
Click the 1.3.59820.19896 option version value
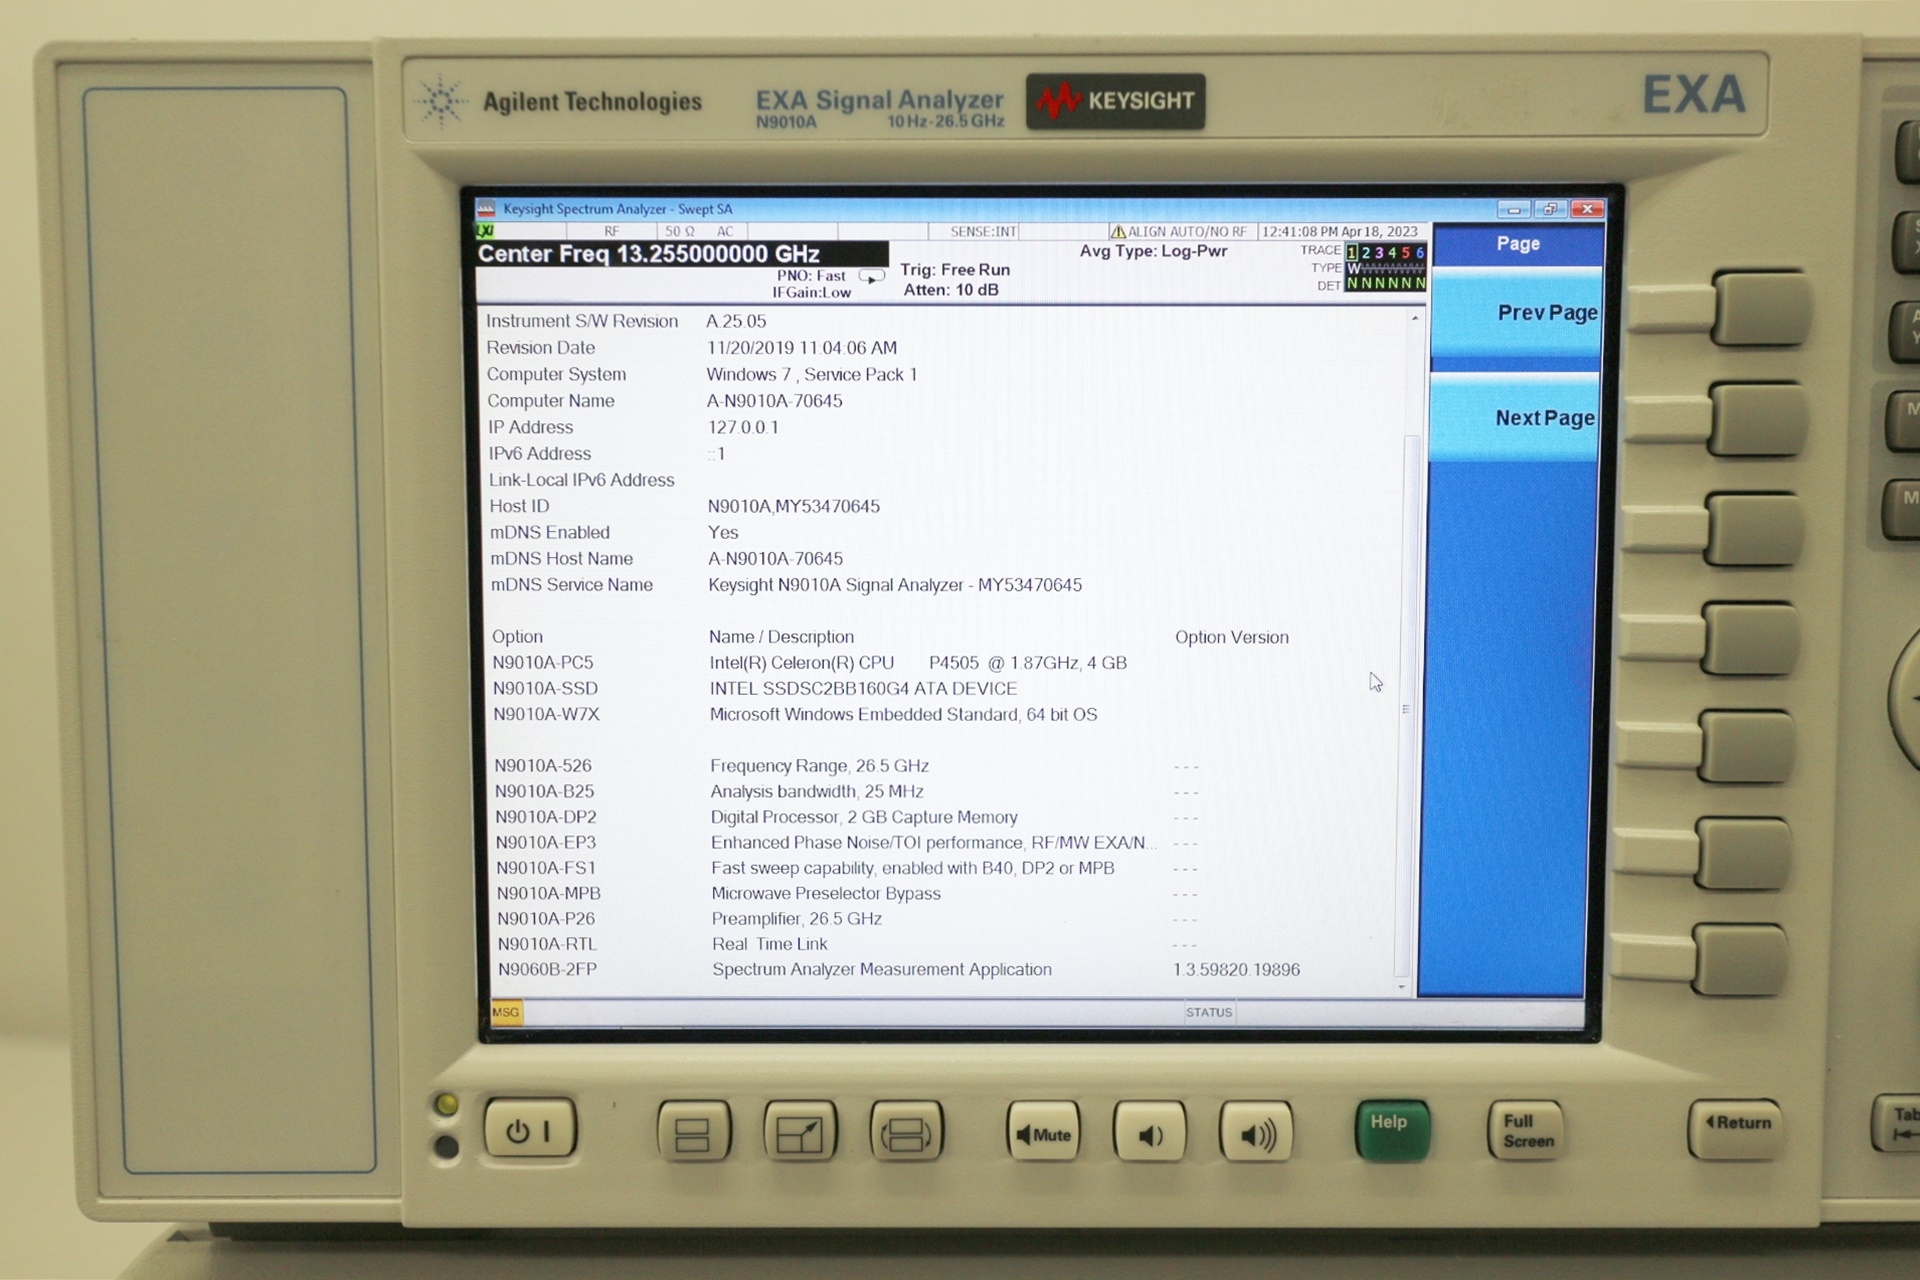click(1236, 969)
